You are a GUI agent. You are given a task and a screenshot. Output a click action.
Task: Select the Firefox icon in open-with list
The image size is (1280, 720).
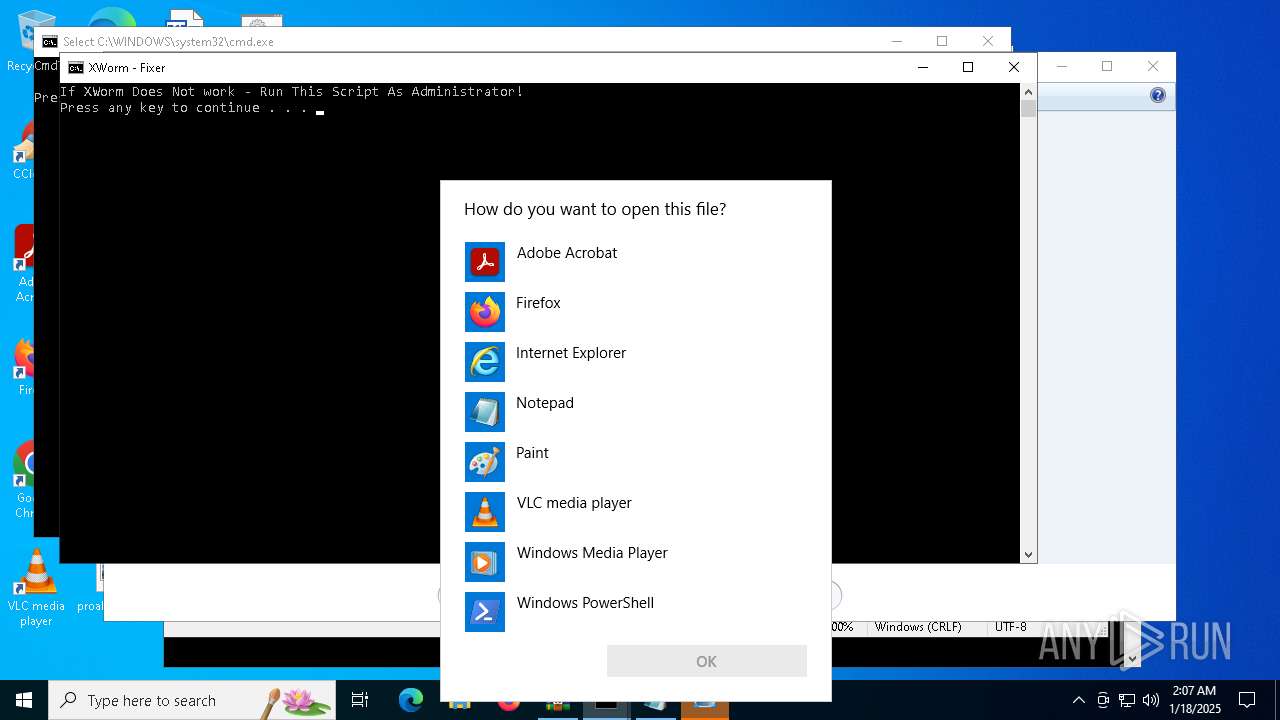(485, 312)
